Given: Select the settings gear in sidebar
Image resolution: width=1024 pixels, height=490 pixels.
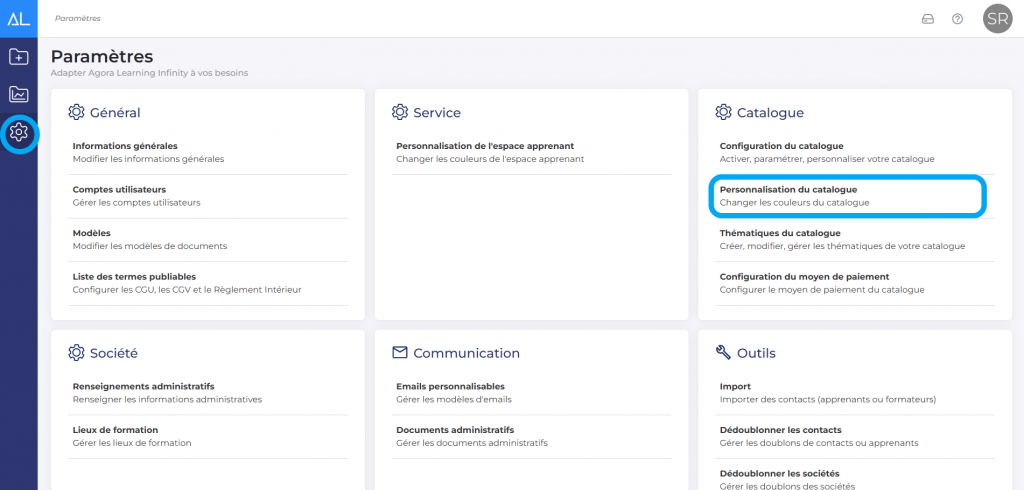Looking at the screenshot, I should pyautogui.click(x=19, y=133).
